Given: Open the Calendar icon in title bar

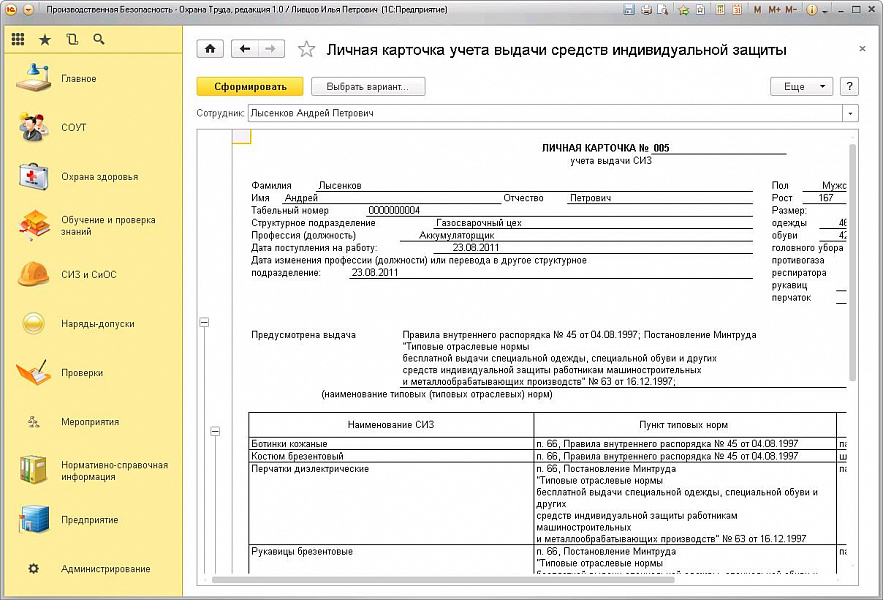Looking at the screenshot, I should (x=737, y=10).
